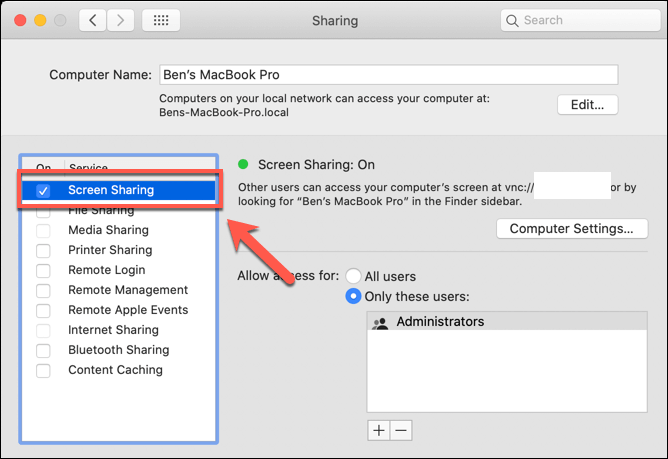Click the magnifying glass search icon
This screenshot has width=668, height=459.
[x=512, y=20]
